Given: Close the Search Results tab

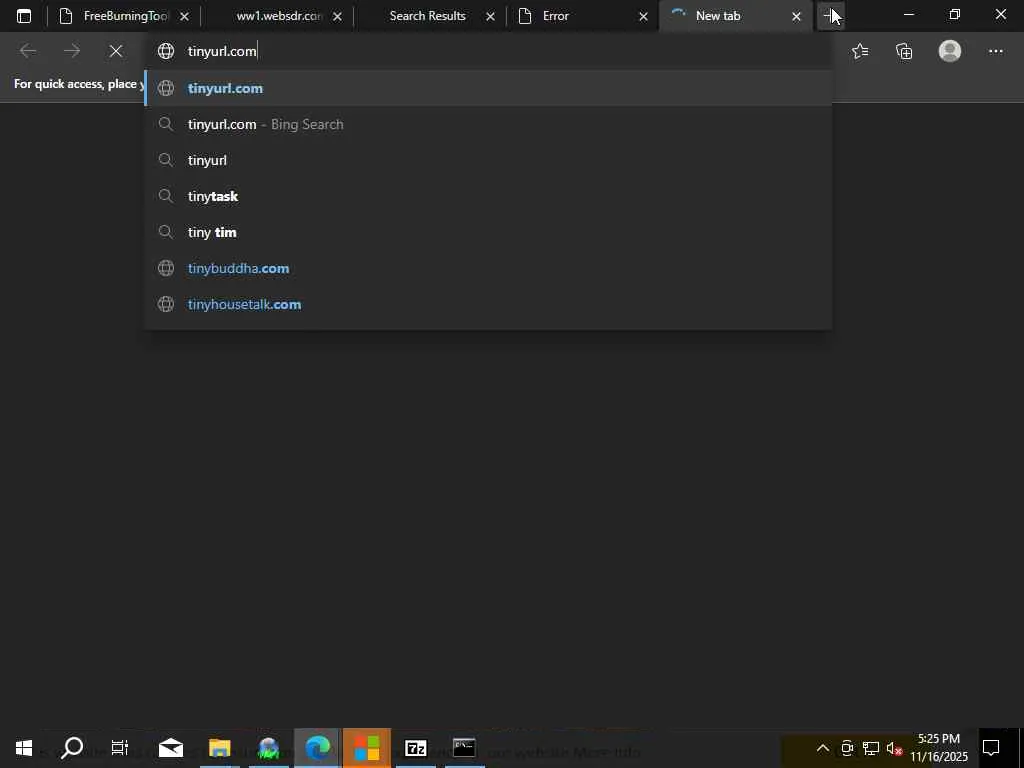Looking at the screenshot, I should point(490,16).
